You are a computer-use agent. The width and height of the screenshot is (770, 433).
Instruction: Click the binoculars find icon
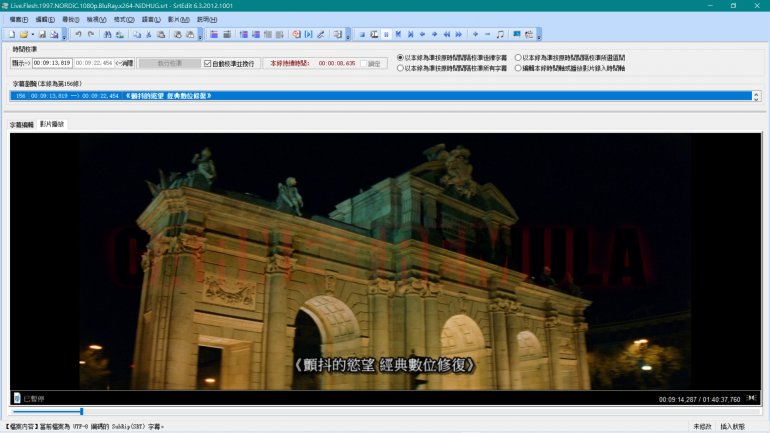pos(107,34)
